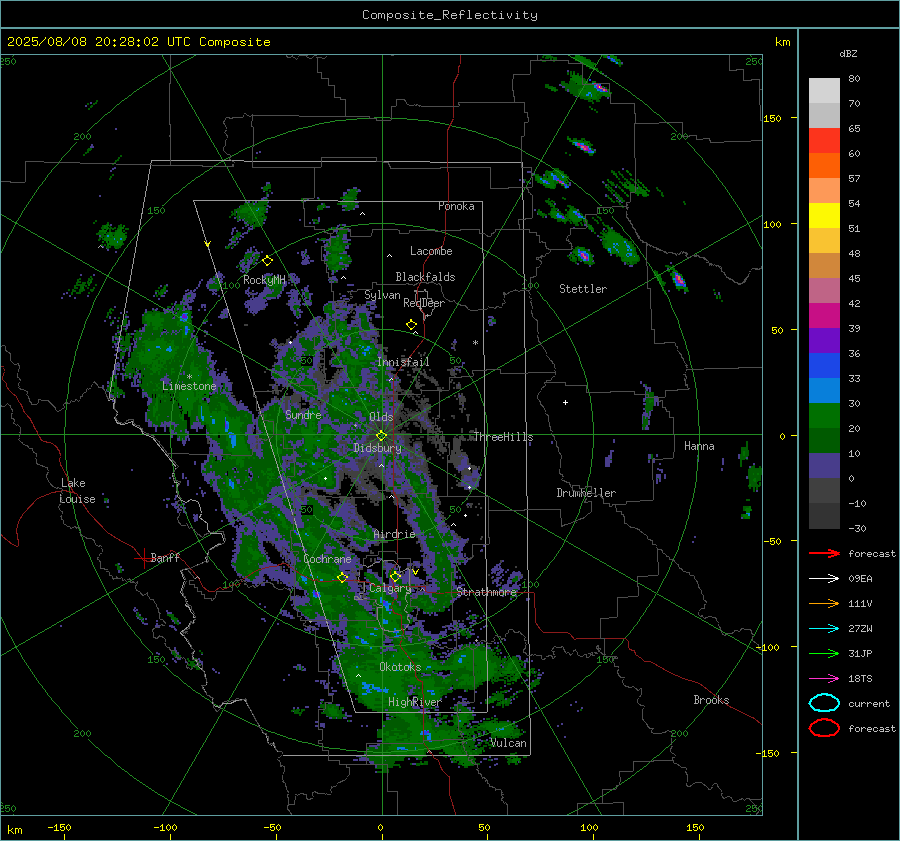Select the Hanna town label
This screenshot has width=900, height=841.
pos(699,446)
